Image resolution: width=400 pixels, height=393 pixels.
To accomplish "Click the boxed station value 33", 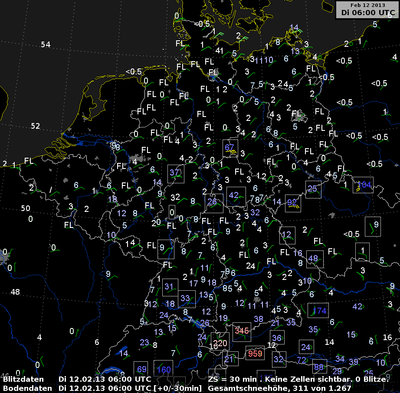I will (x=186, y=298).
